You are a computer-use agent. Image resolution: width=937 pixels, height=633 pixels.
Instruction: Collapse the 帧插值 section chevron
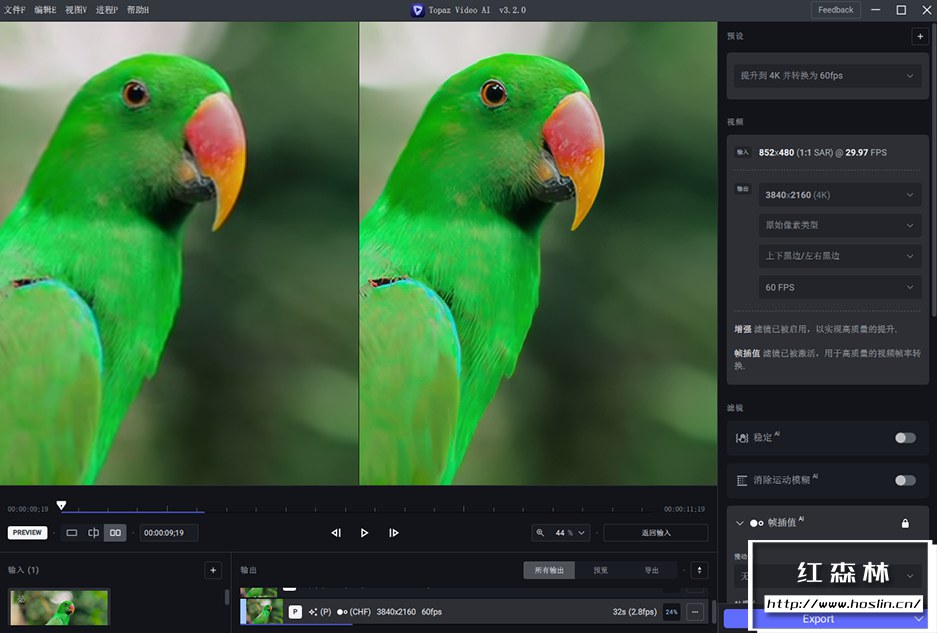pos(740,523)
